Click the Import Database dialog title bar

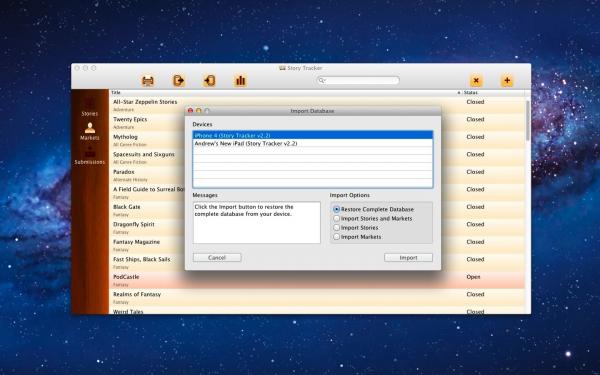(313, 111)
